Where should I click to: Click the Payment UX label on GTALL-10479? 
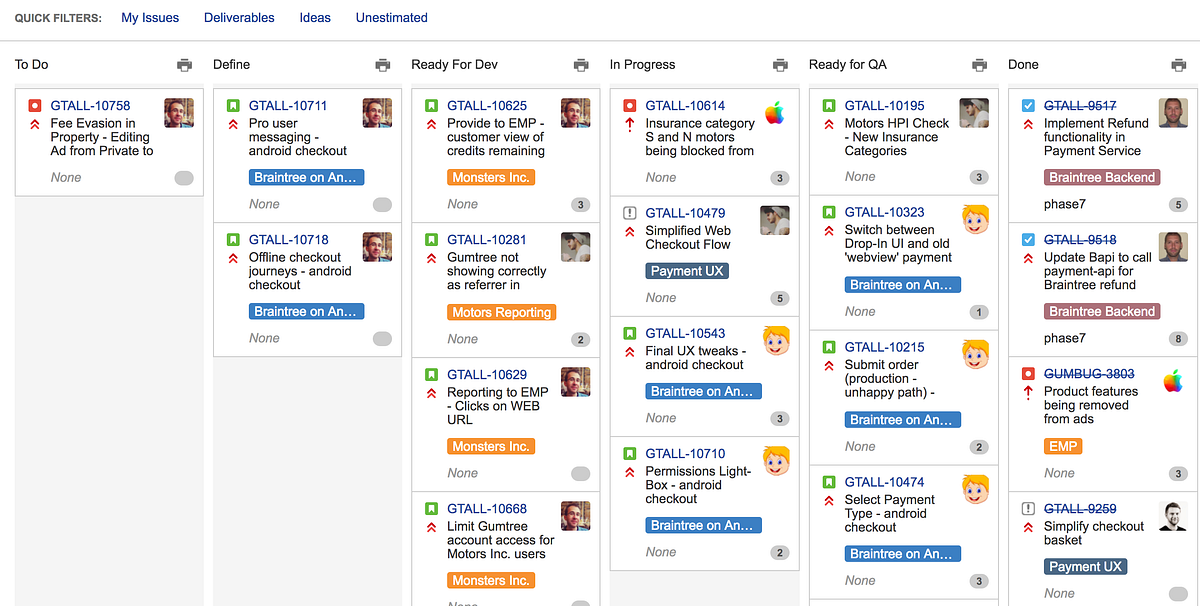tap(686, 270)
